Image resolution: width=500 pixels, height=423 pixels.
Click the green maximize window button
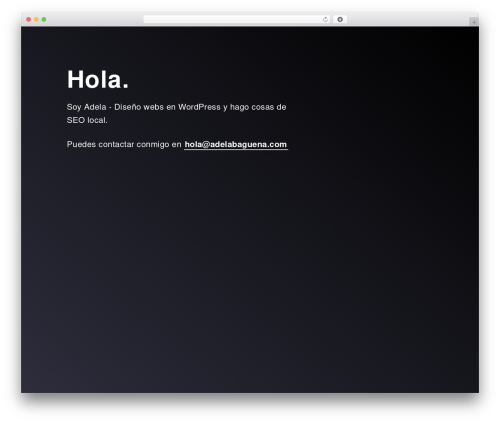(44, 20)
